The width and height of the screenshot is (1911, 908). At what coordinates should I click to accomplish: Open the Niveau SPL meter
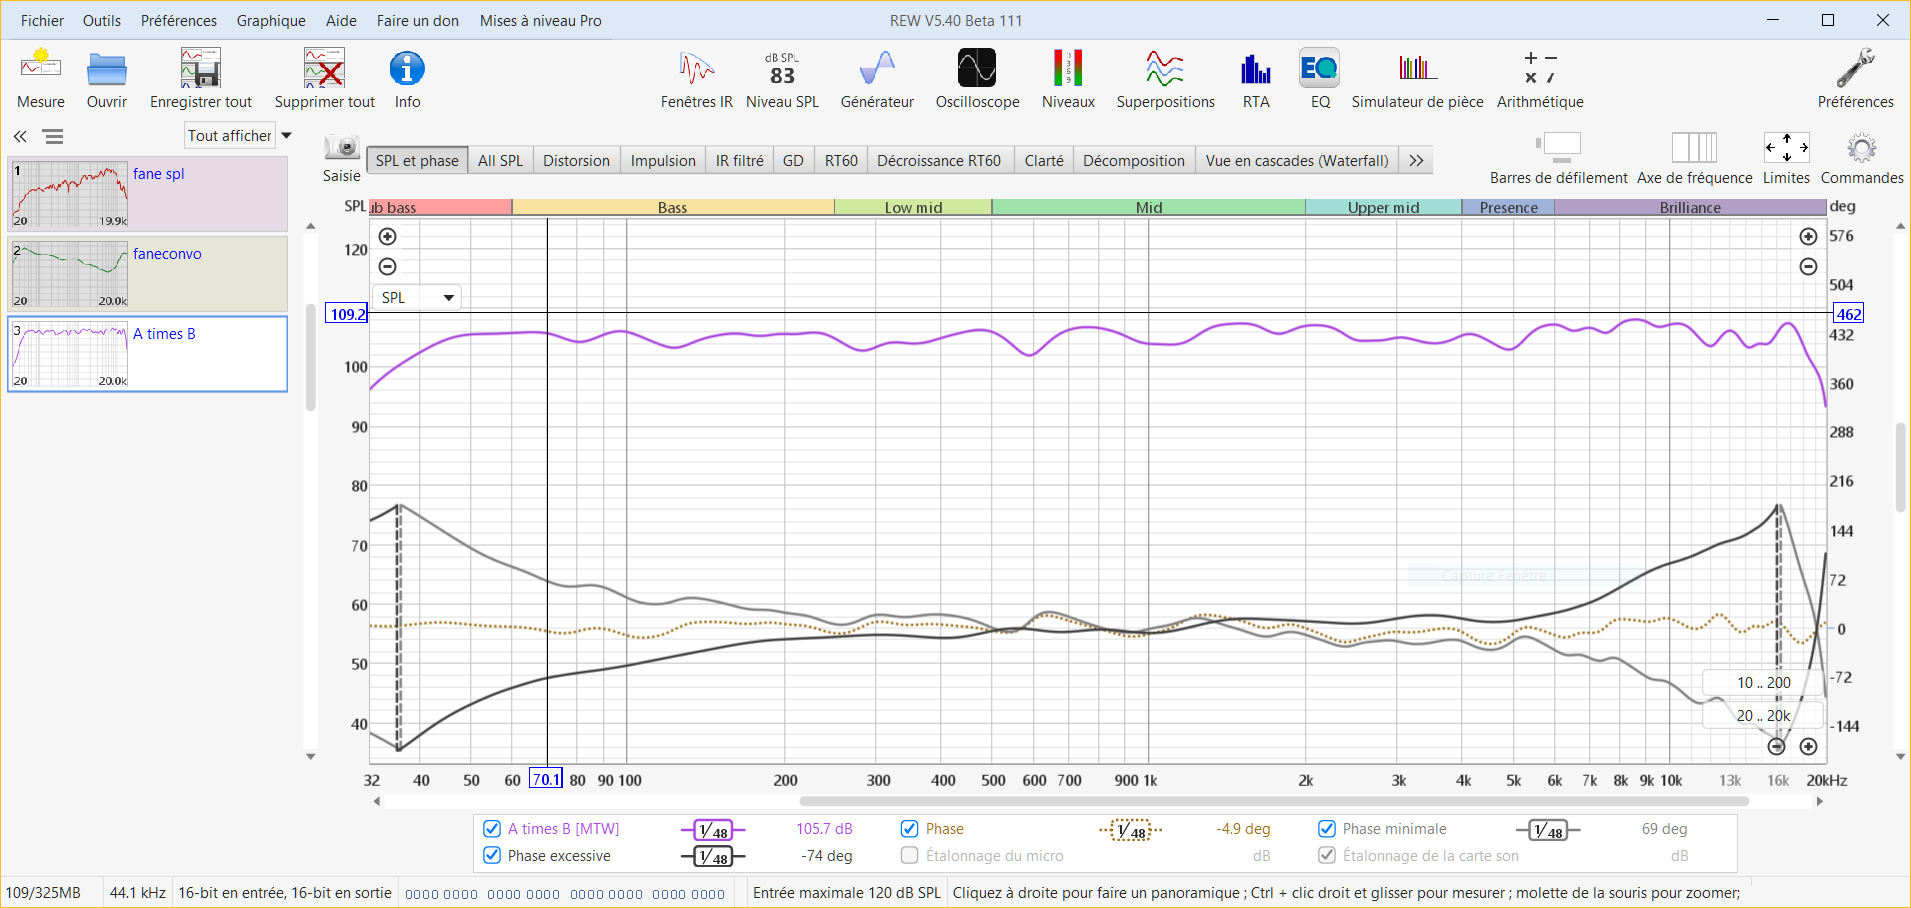pos(782,78)
